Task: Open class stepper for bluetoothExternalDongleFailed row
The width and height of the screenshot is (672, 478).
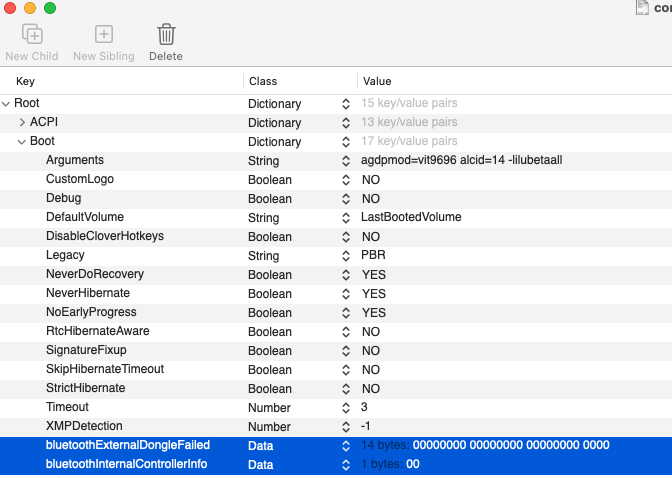Action: point(346,446)
